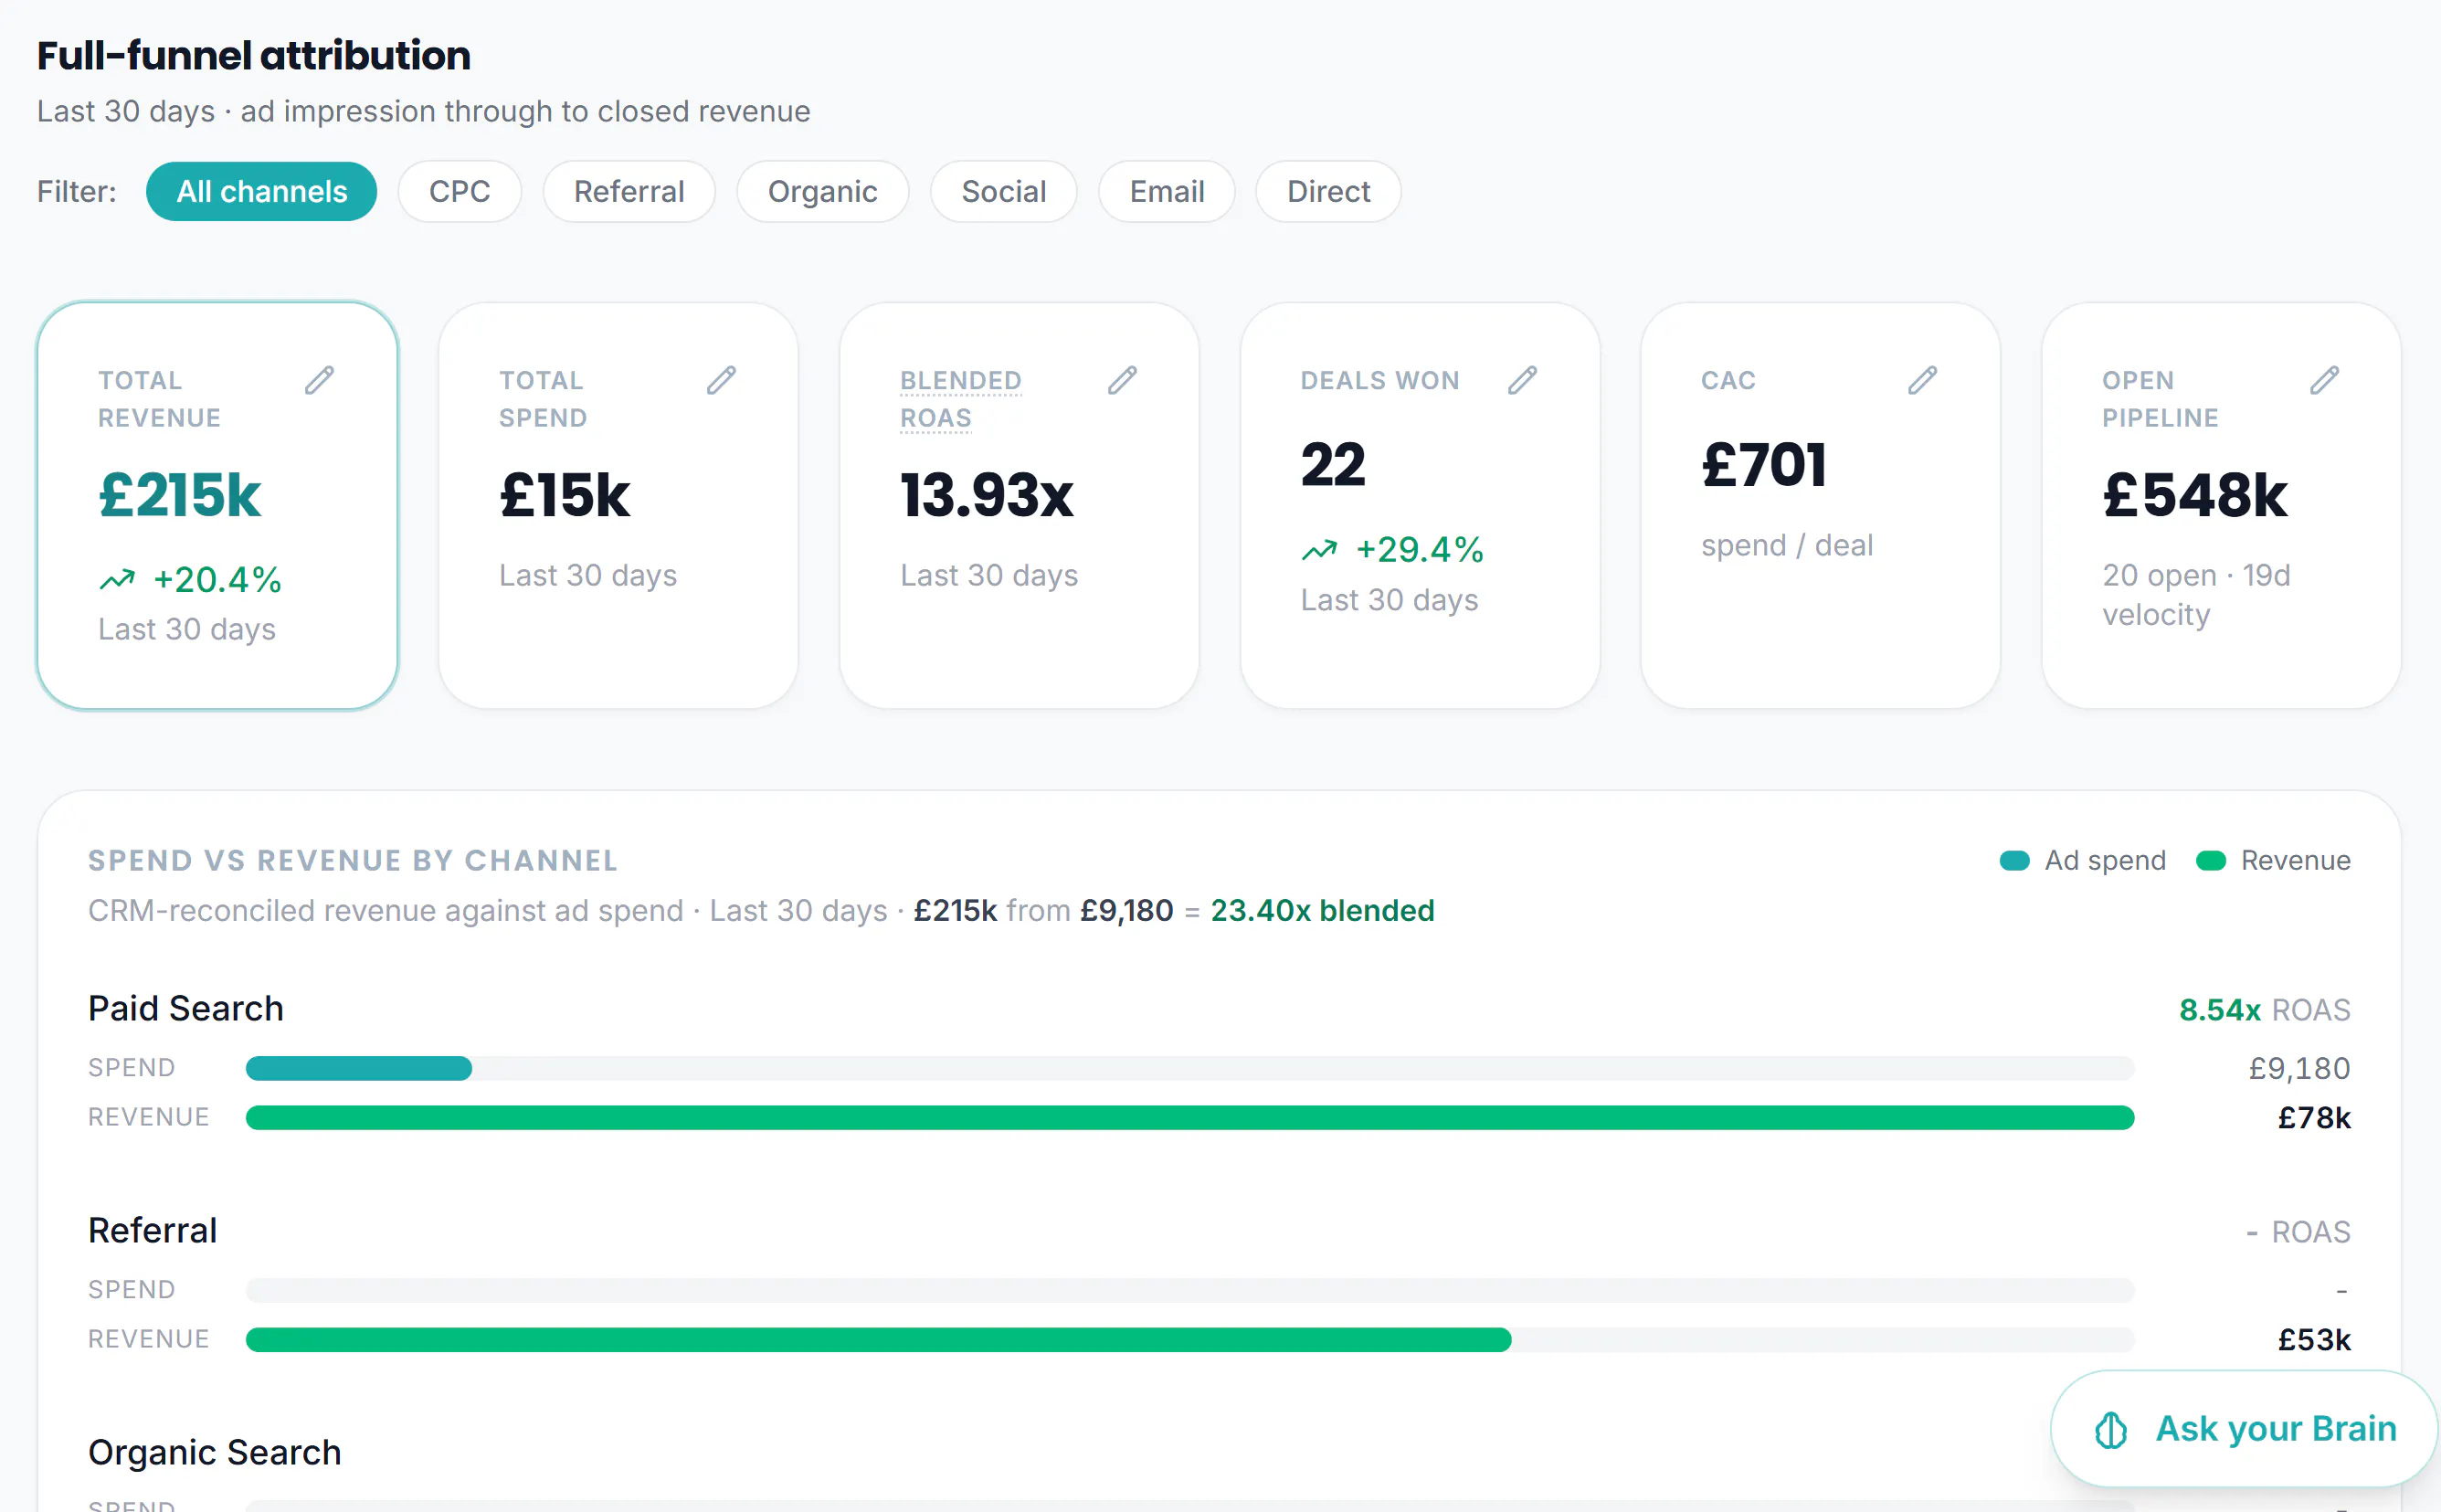2441x1512 pixels.
Task: Click the spend / deal caption
Action: [x=1787, y=546]
